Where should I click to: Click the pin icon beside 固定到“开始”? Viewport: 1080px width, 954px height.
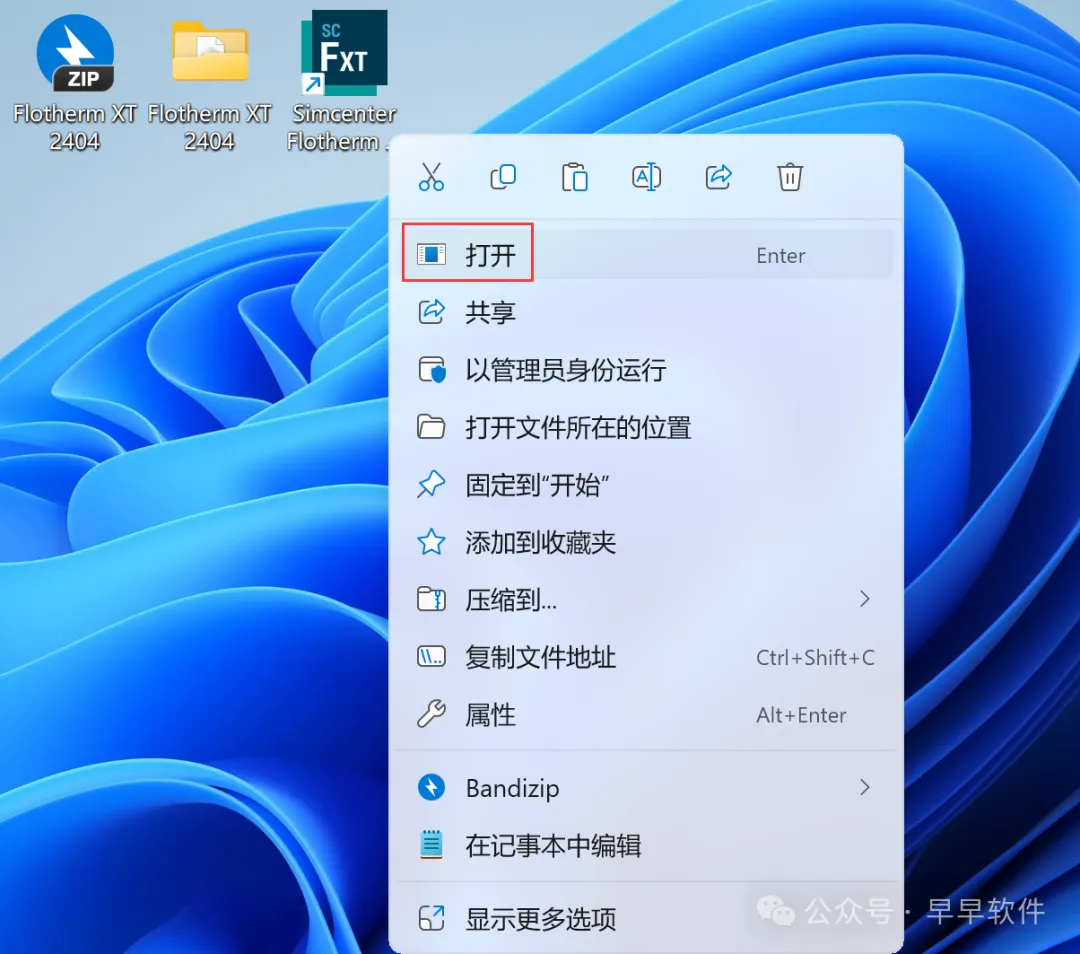point(432,484)
